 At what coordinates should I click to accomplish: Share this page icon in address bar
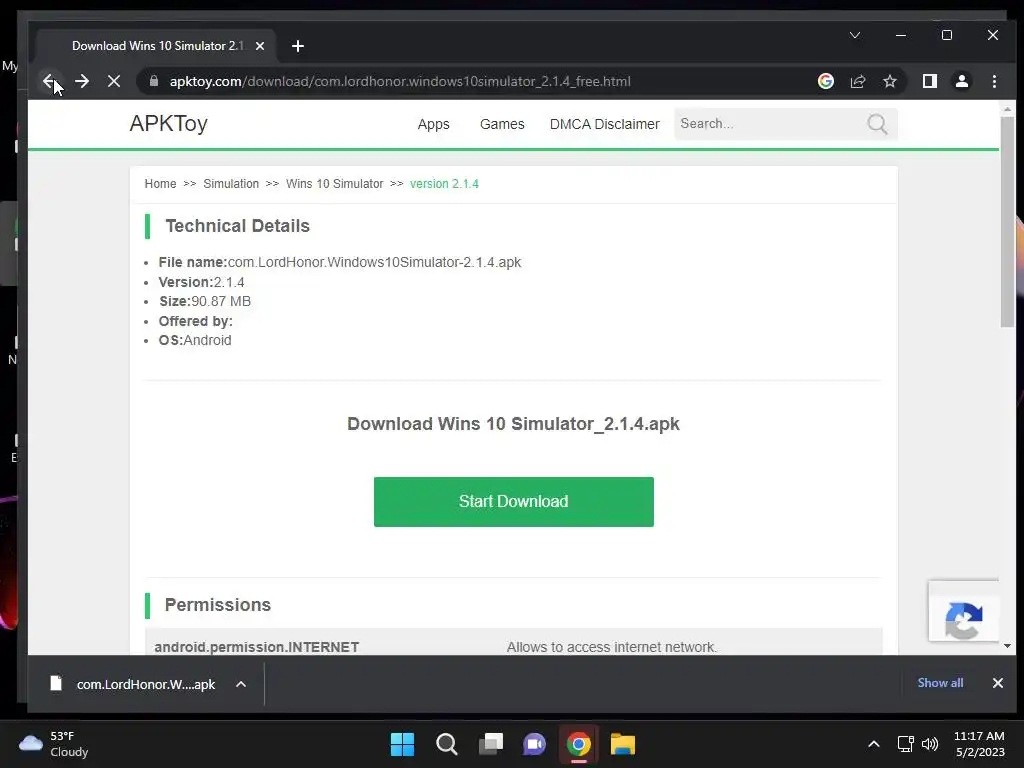pyautogui.click(x=857, y=81)
